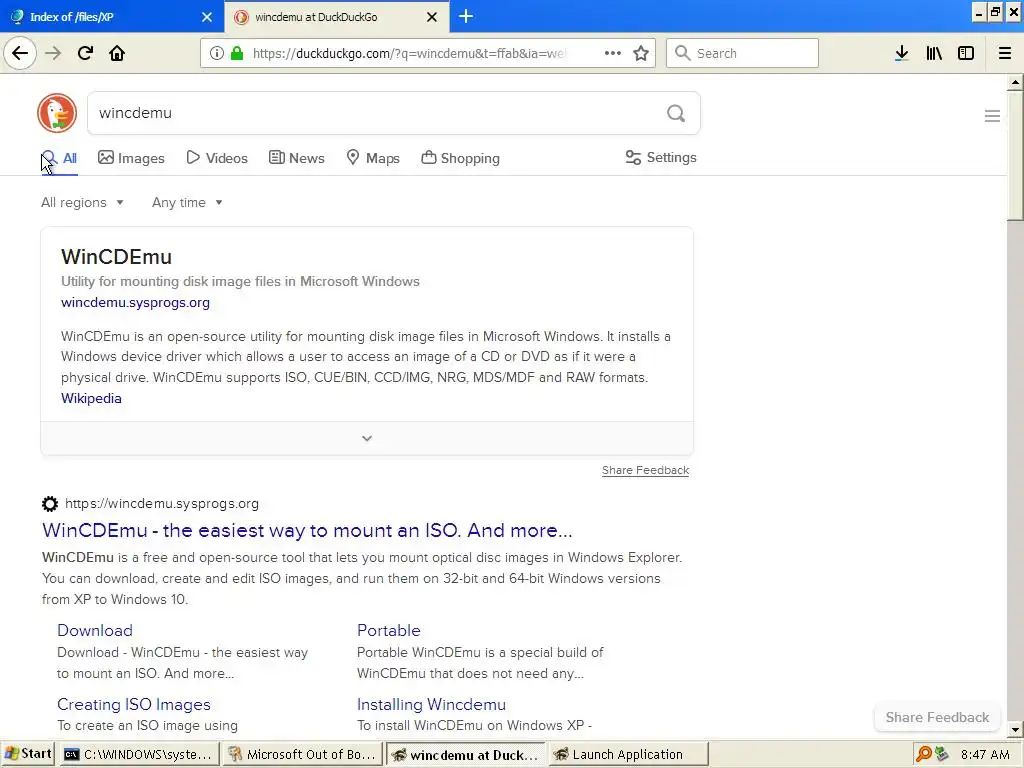Screen dimensions: 1024x768
Task: Open the https://wincdemu.sysprogs.org URL
Action: 162,504
